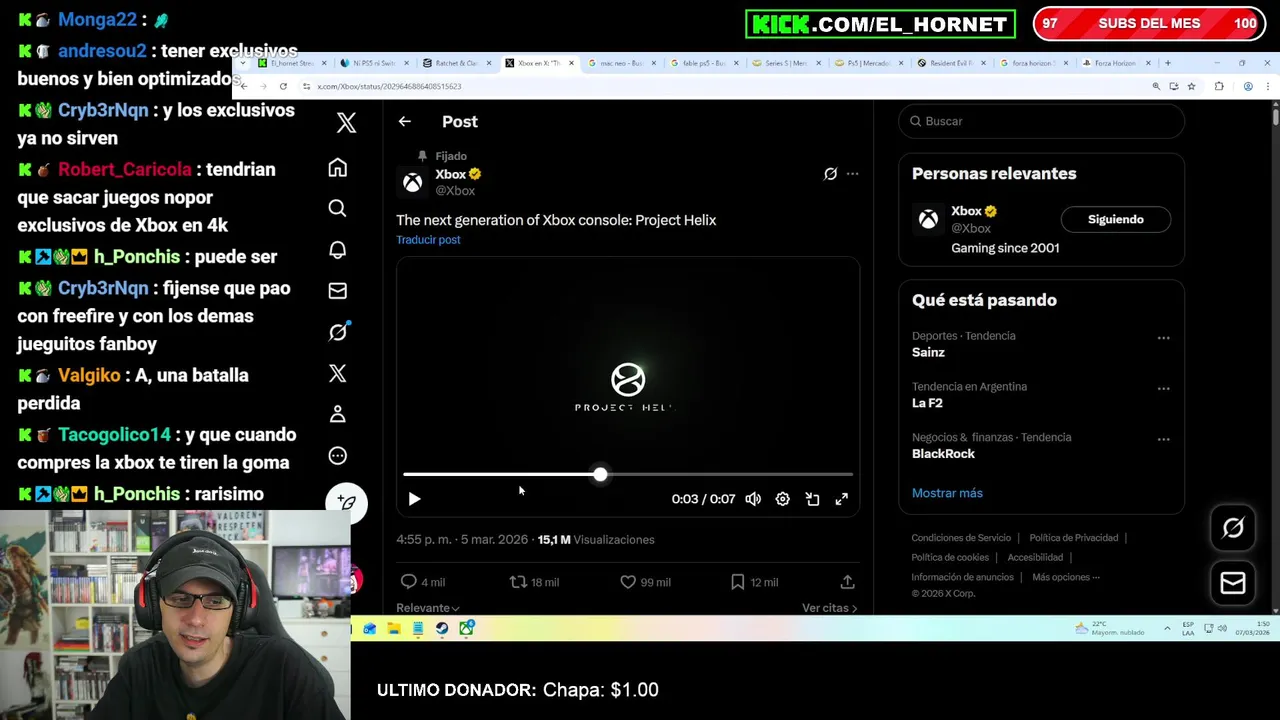Image resolution: width=1280 pixels, height=720 pixels.
Task: Open Política de cookies link
Action: [x=950, y=557]
